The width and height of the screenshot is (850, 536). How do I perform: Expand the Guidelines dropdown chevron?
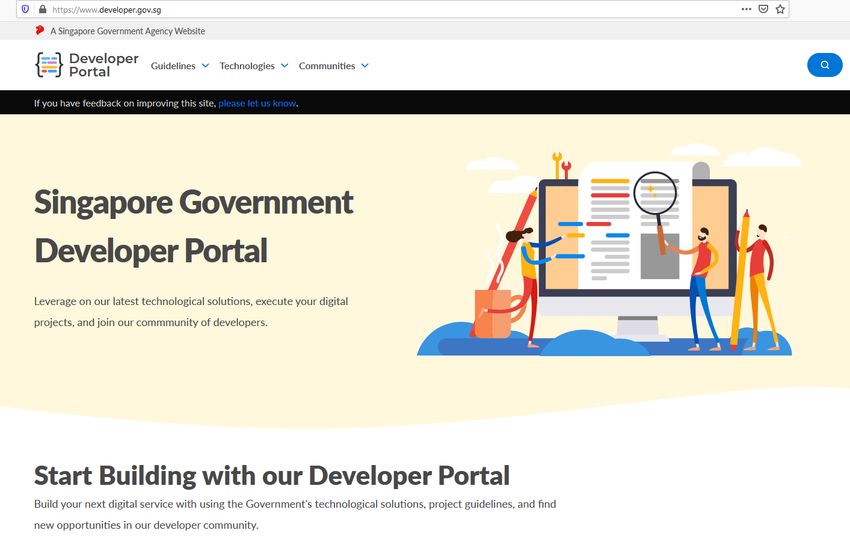tap(205, 66)
